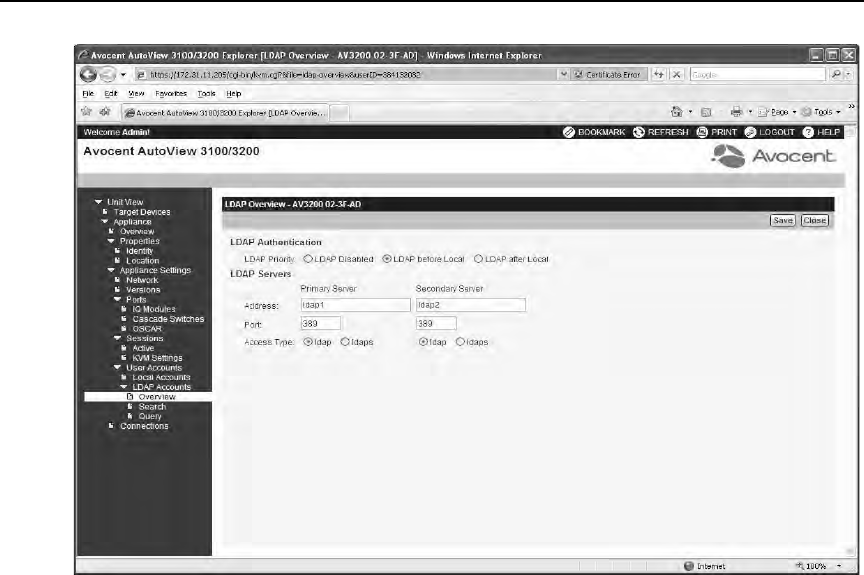This screenshot has height=575, width=864.
Task: Click the Certificate Error warning
Action: [x=607, y=74]
